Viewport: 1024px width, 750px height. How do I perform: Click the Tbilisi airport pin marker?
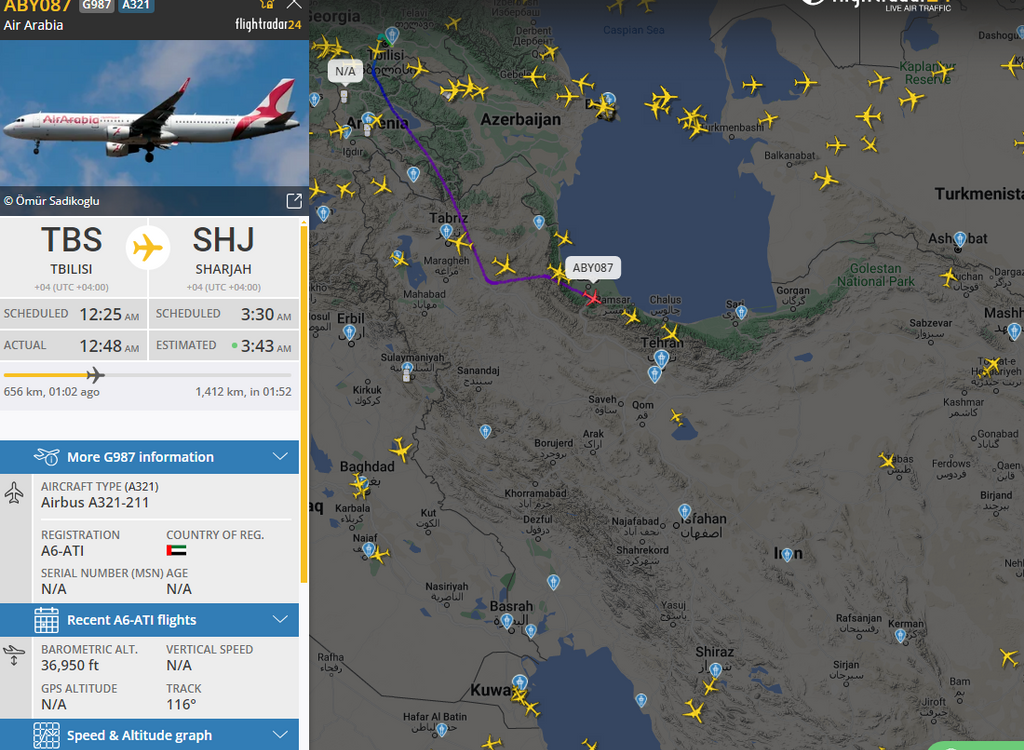click(392, 35)
